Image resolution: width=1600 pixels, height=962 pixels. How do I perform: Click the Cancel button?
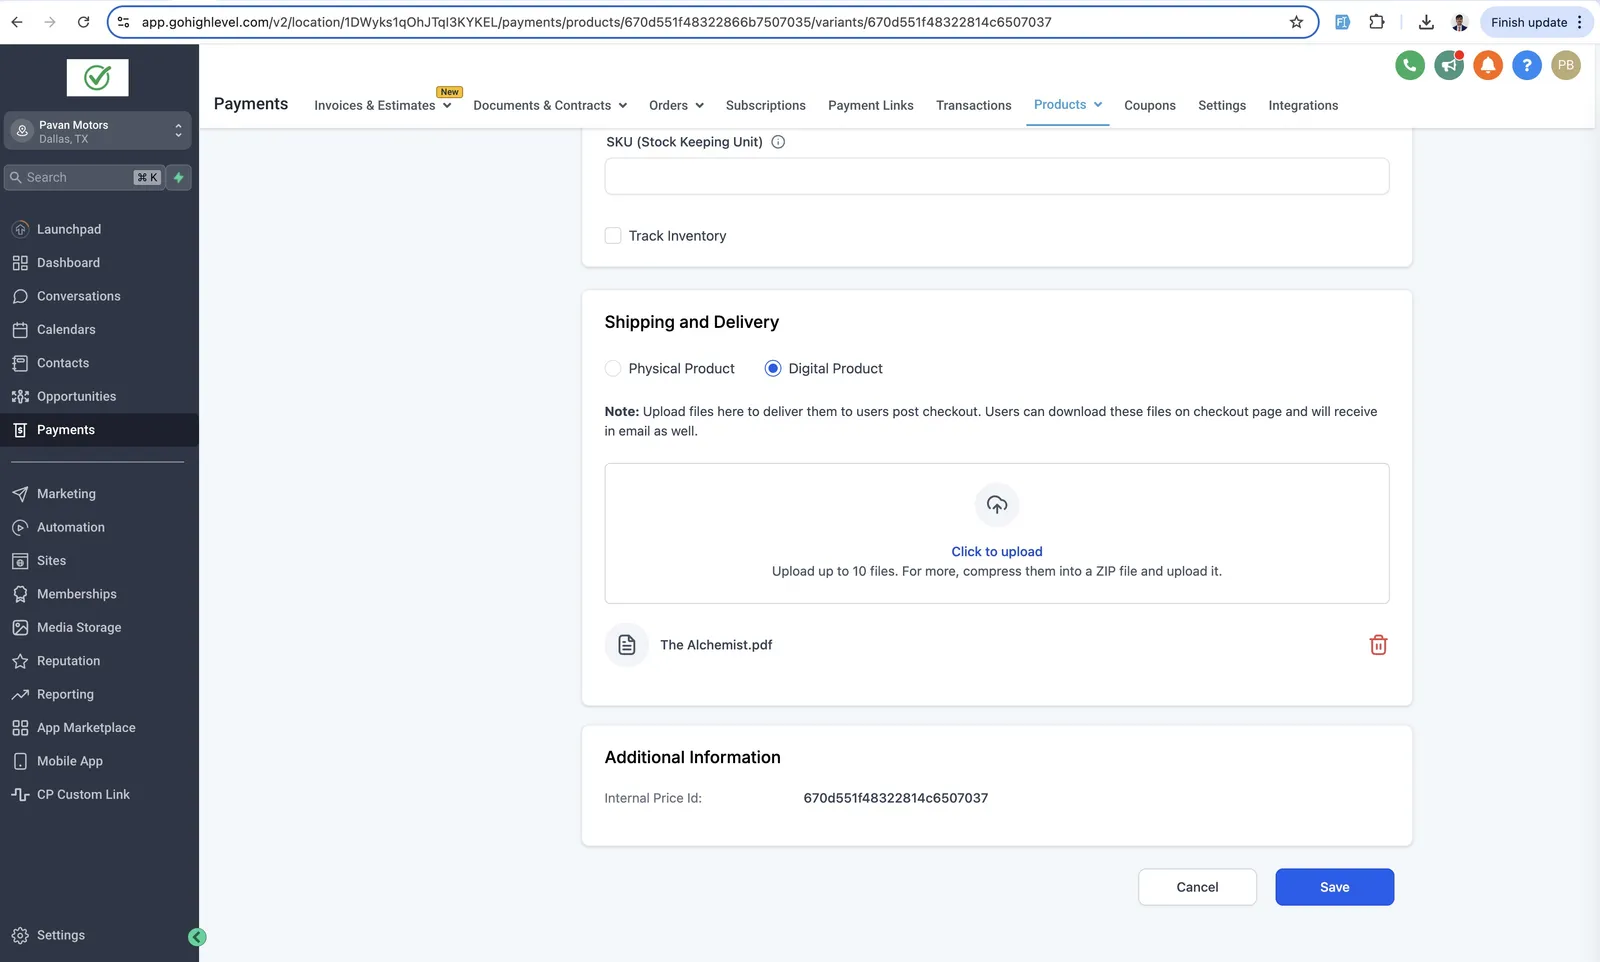1197,887
